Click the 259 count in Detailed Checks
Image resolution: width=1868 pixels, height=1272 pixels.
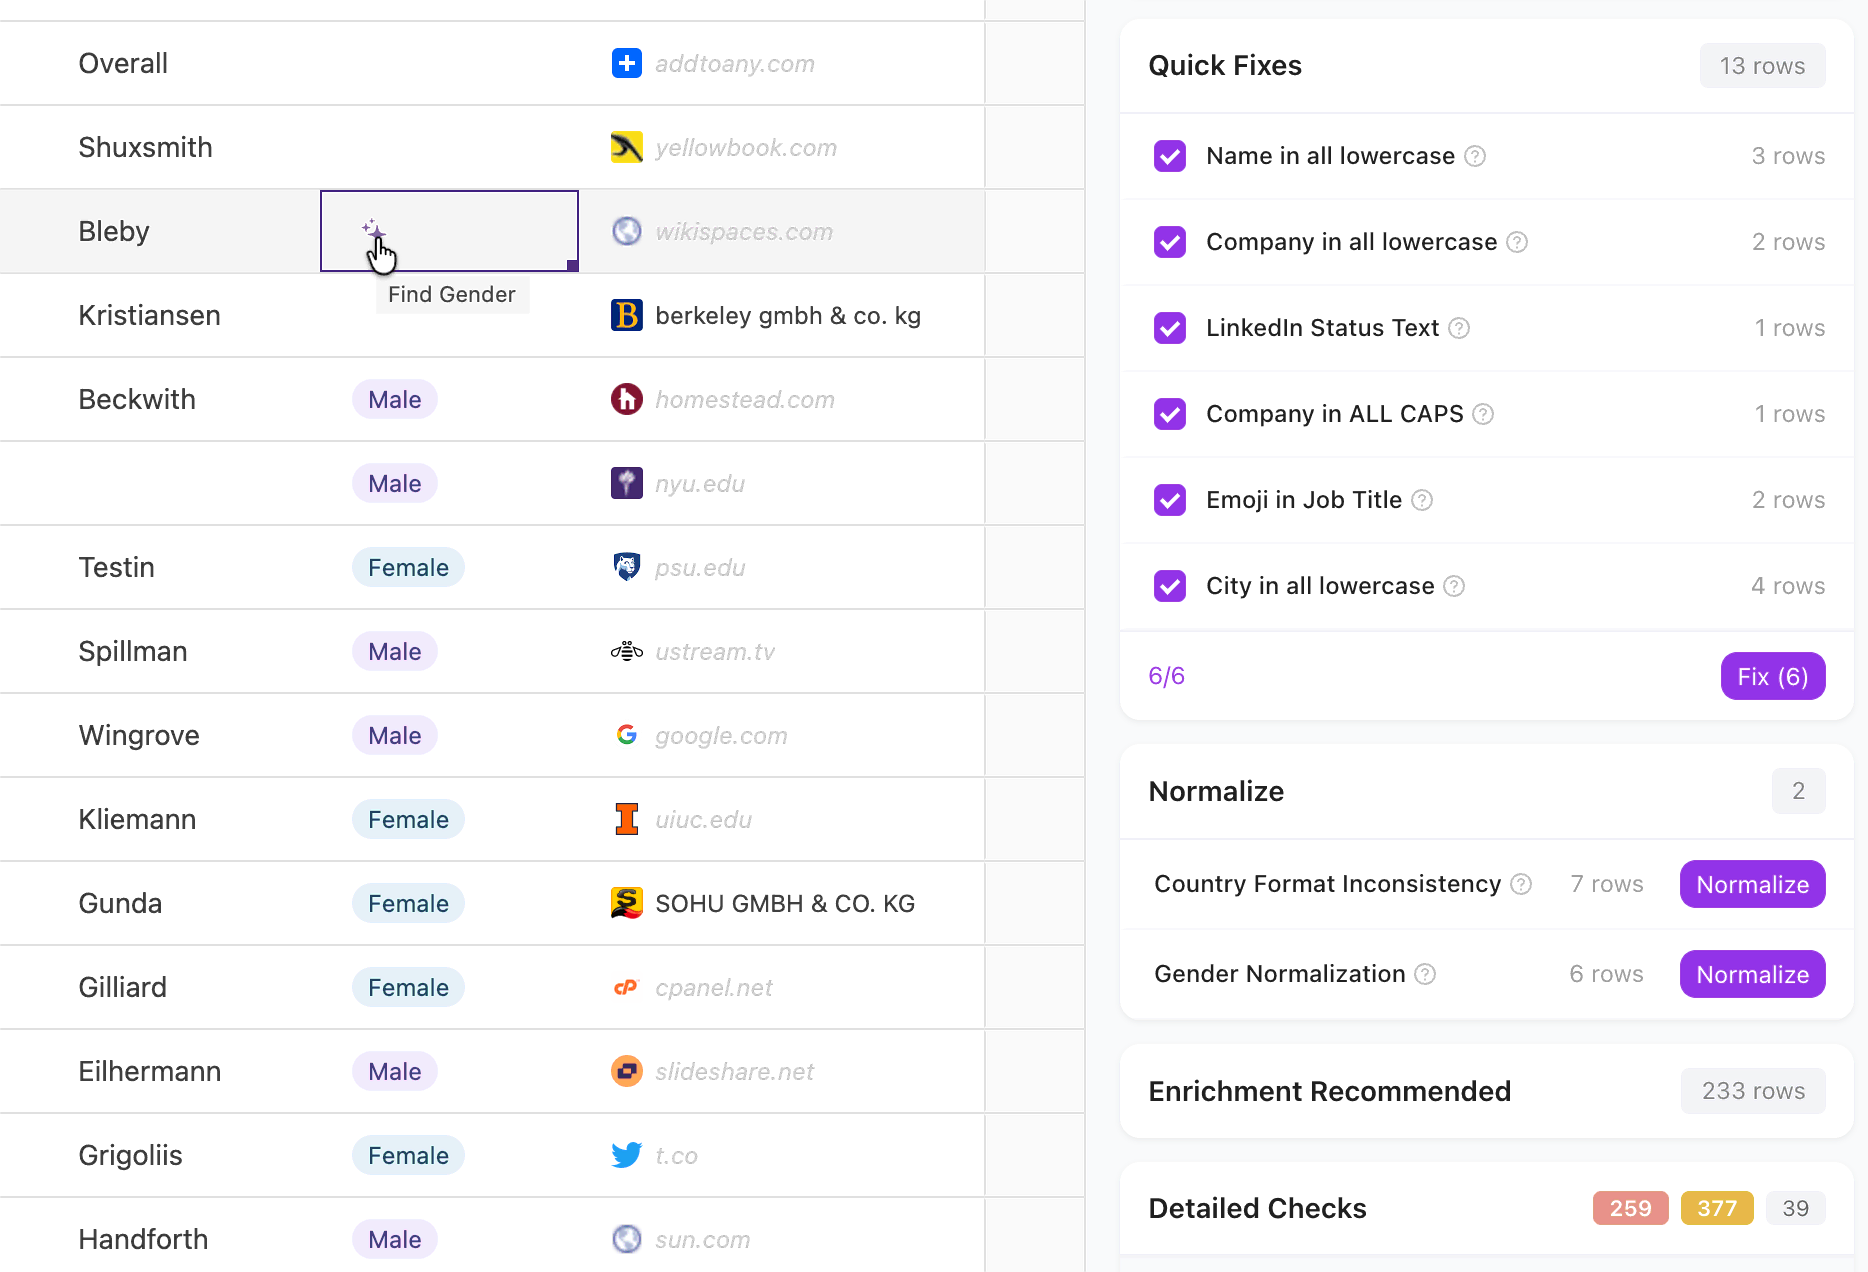click(1630, 1208)
